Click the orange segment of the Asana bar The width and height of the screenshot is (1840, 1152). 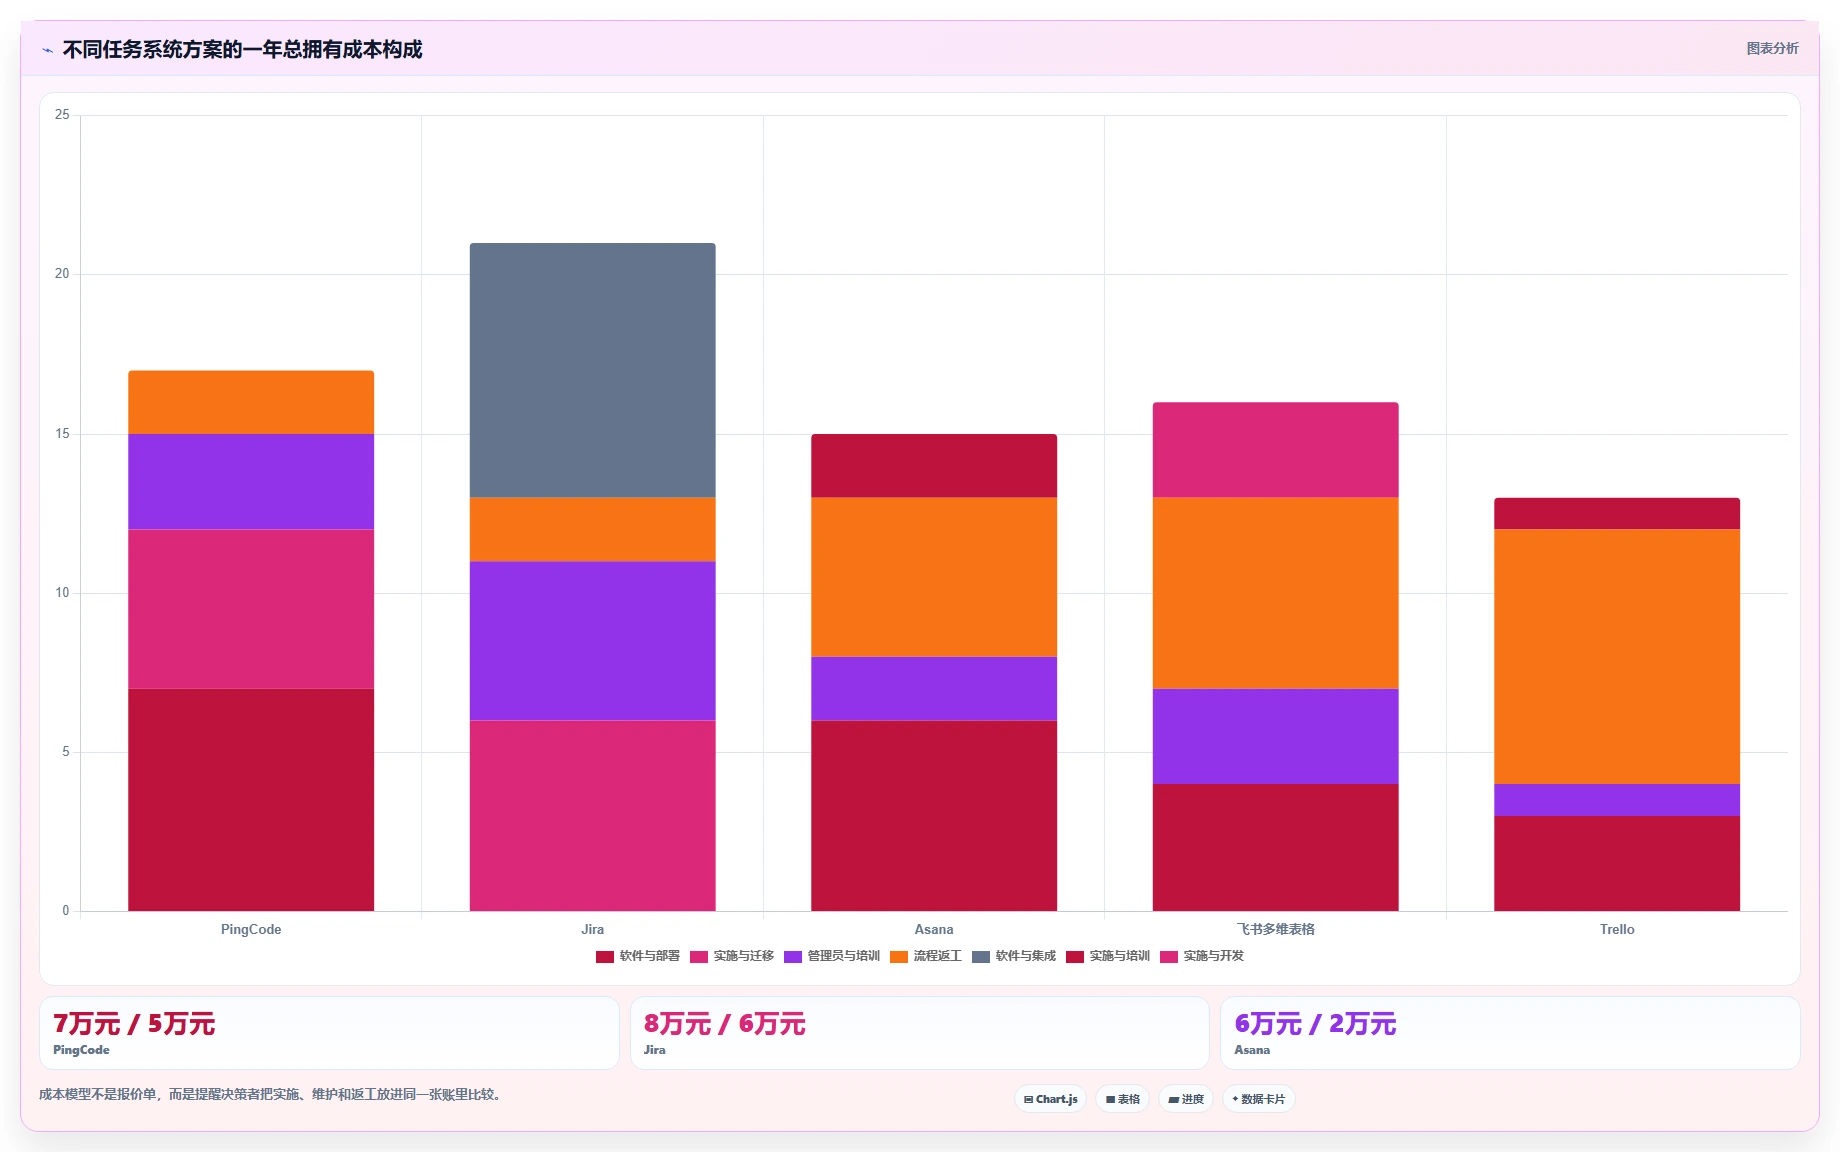click(x=934, y=577)
